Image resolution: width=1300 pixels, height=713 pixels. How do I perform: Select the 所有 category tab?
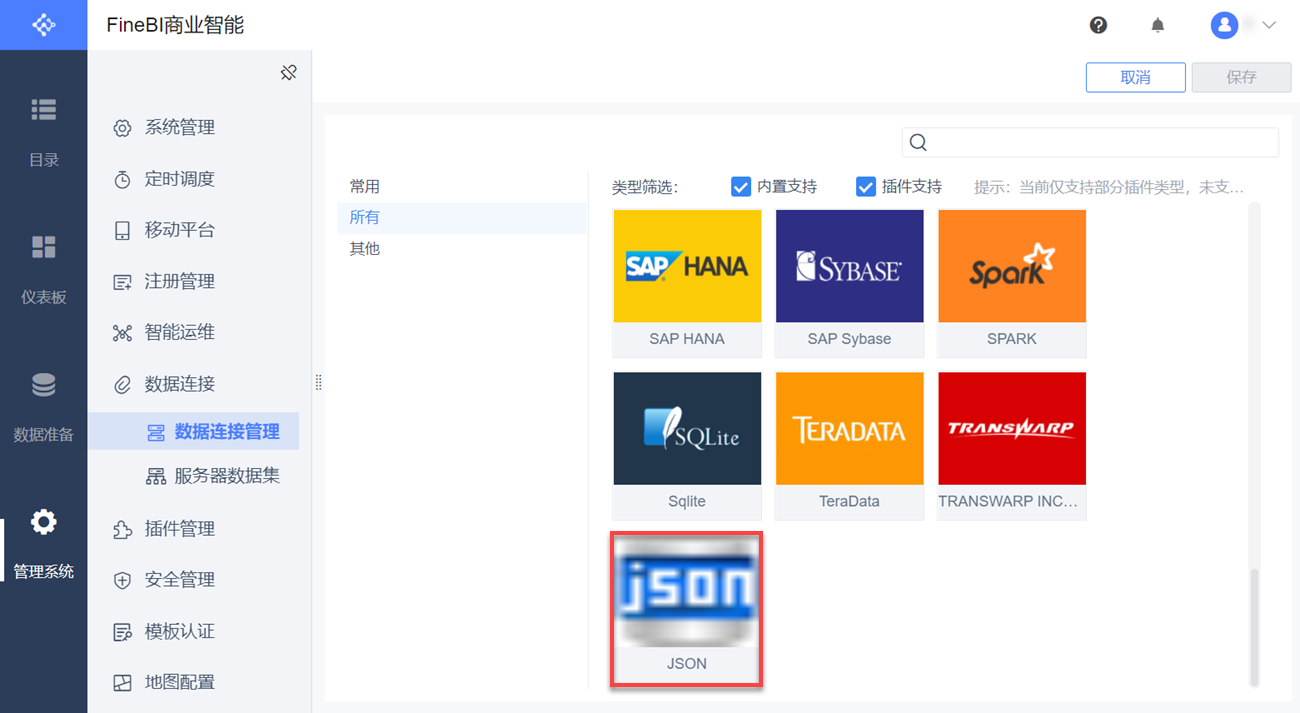coord(462,217)
